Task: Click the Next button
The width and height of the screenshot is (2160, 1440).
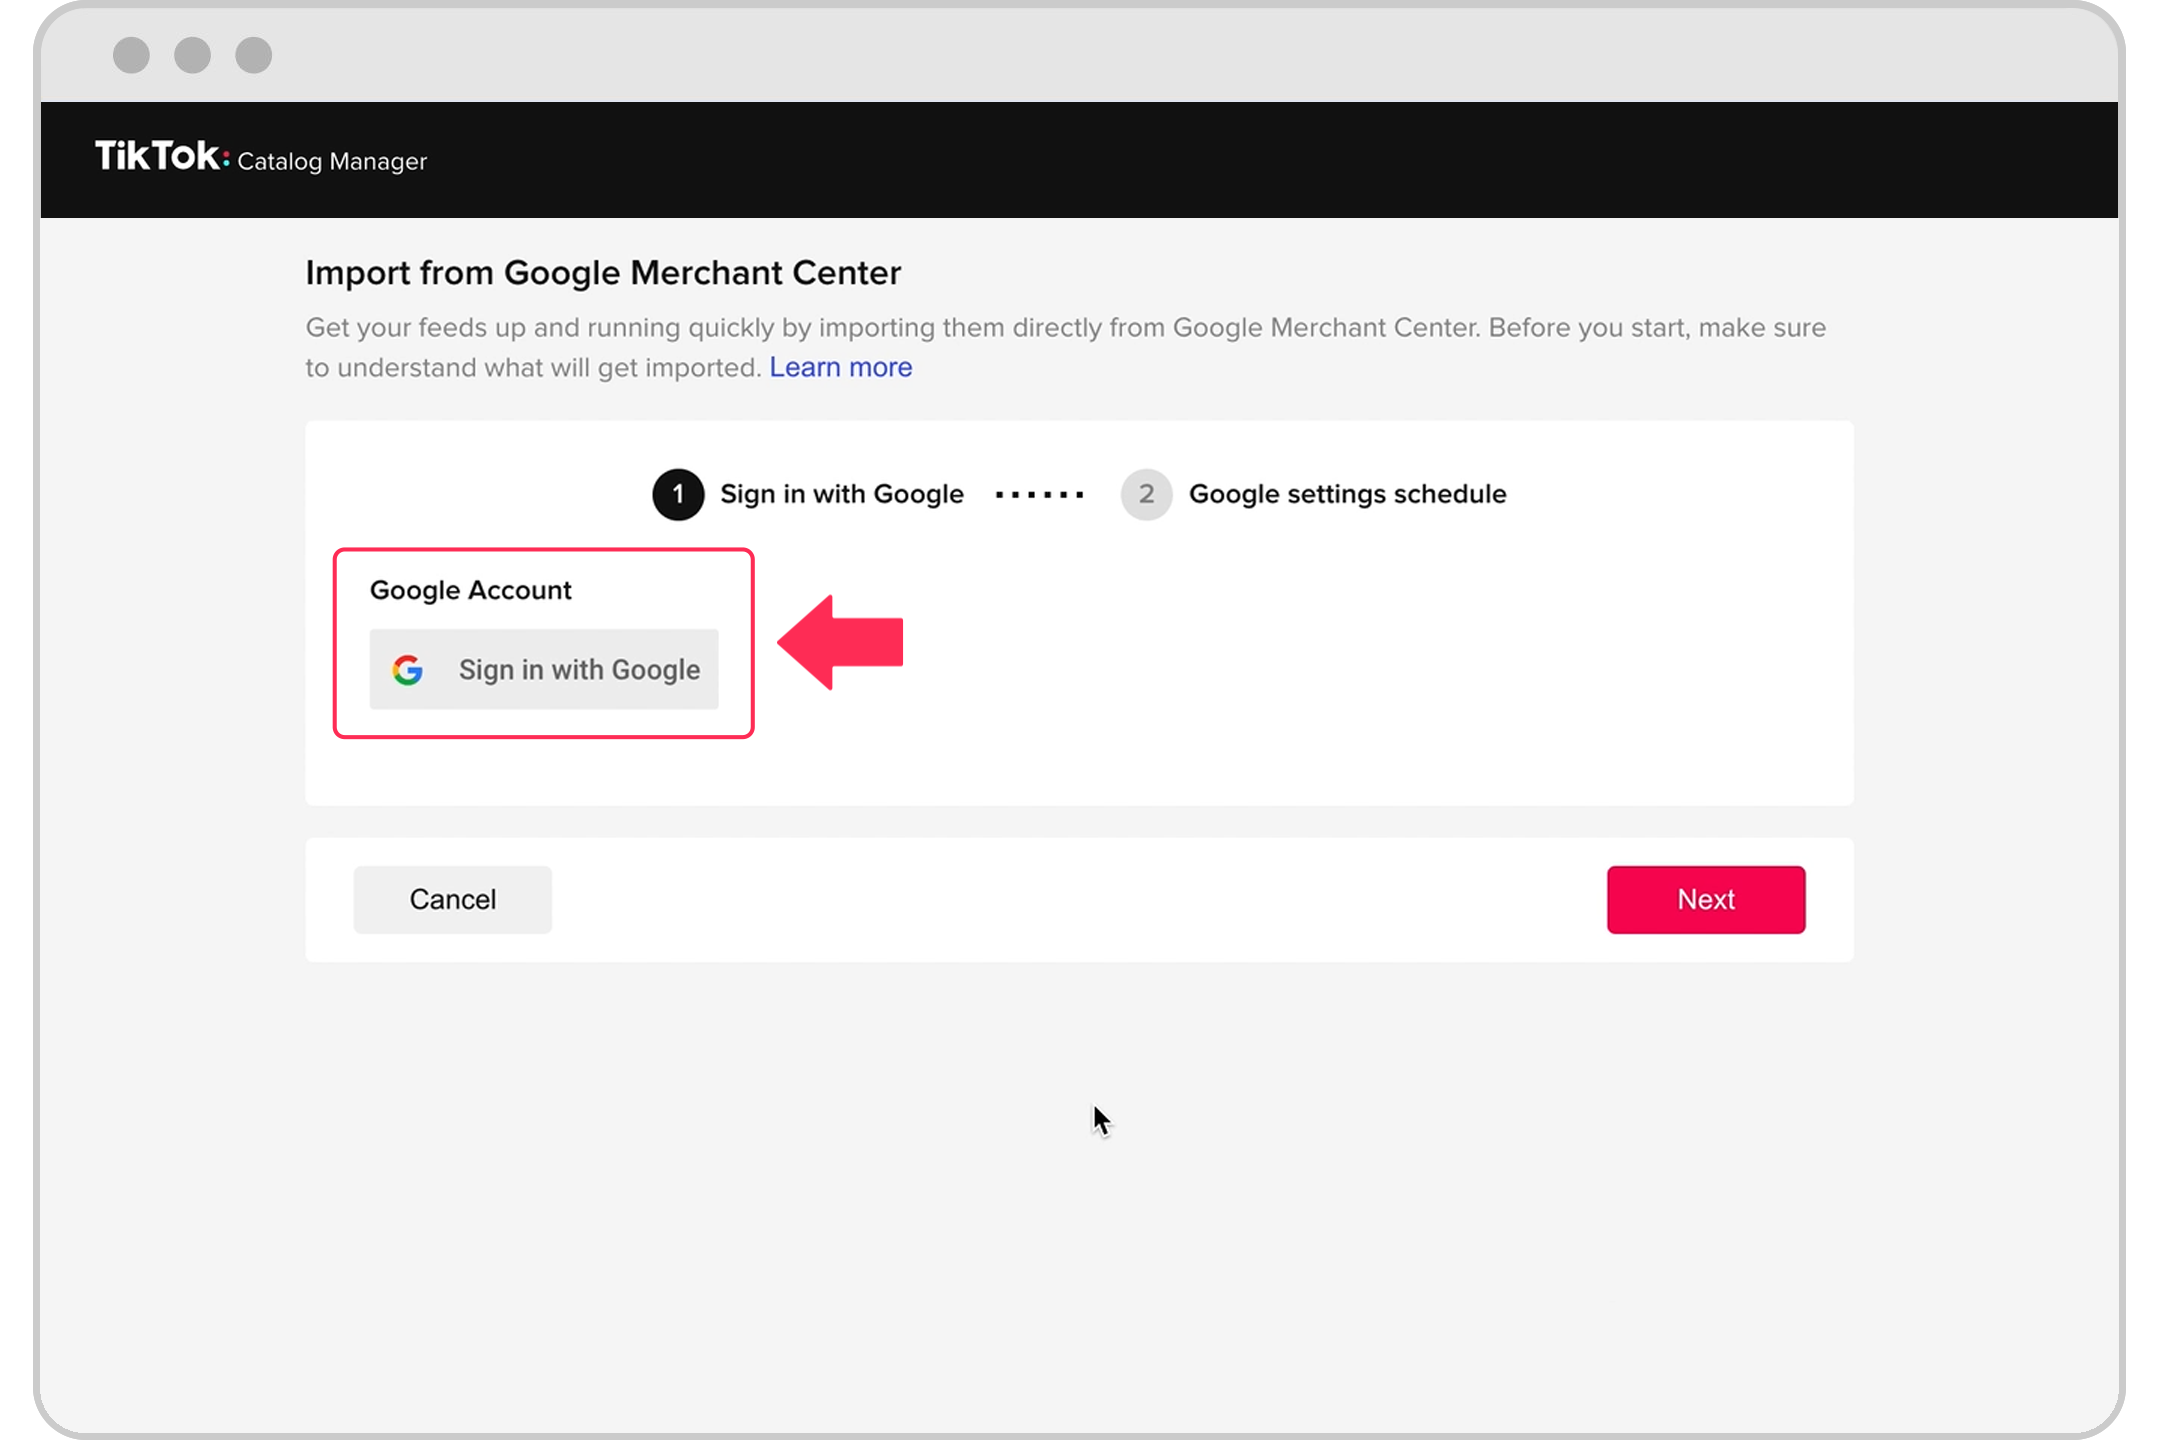Action: [x=1705, y=900]
